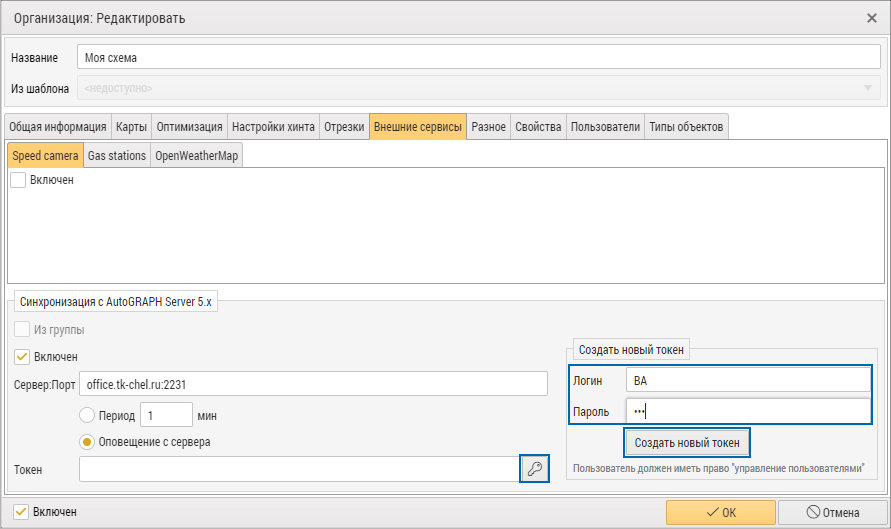The width and height of the screenshot is (891, 529).
Task: Close the Организация: Редактировать dialog
Action: click(x=872, y=18)
